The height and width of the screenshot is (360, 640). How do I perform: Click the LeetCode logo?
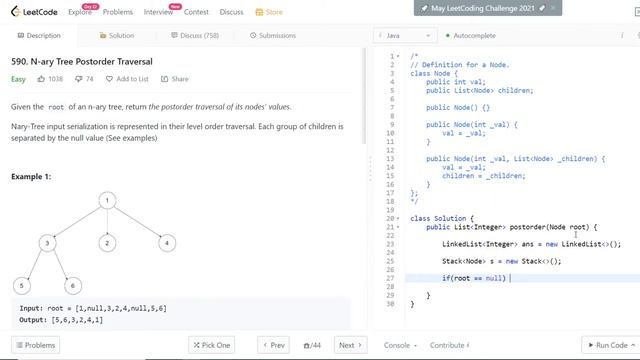(x=34, y=12)
